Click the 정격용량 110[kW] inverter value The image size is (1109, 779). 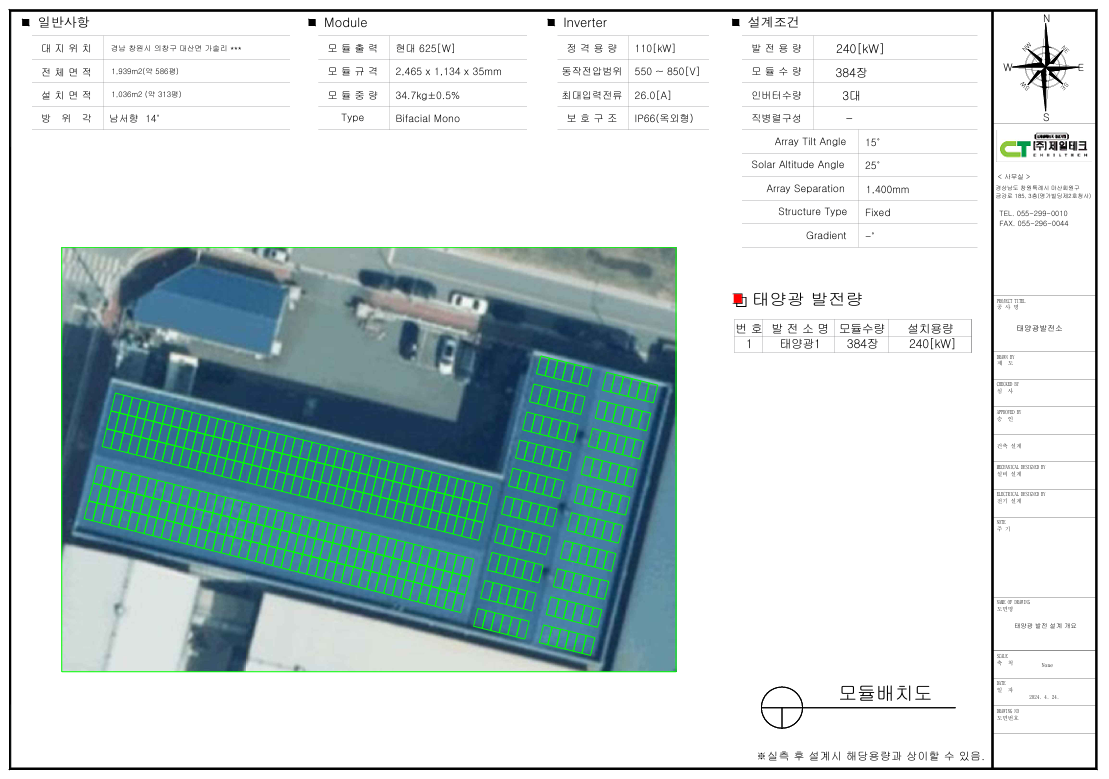[x=655, y=48]
